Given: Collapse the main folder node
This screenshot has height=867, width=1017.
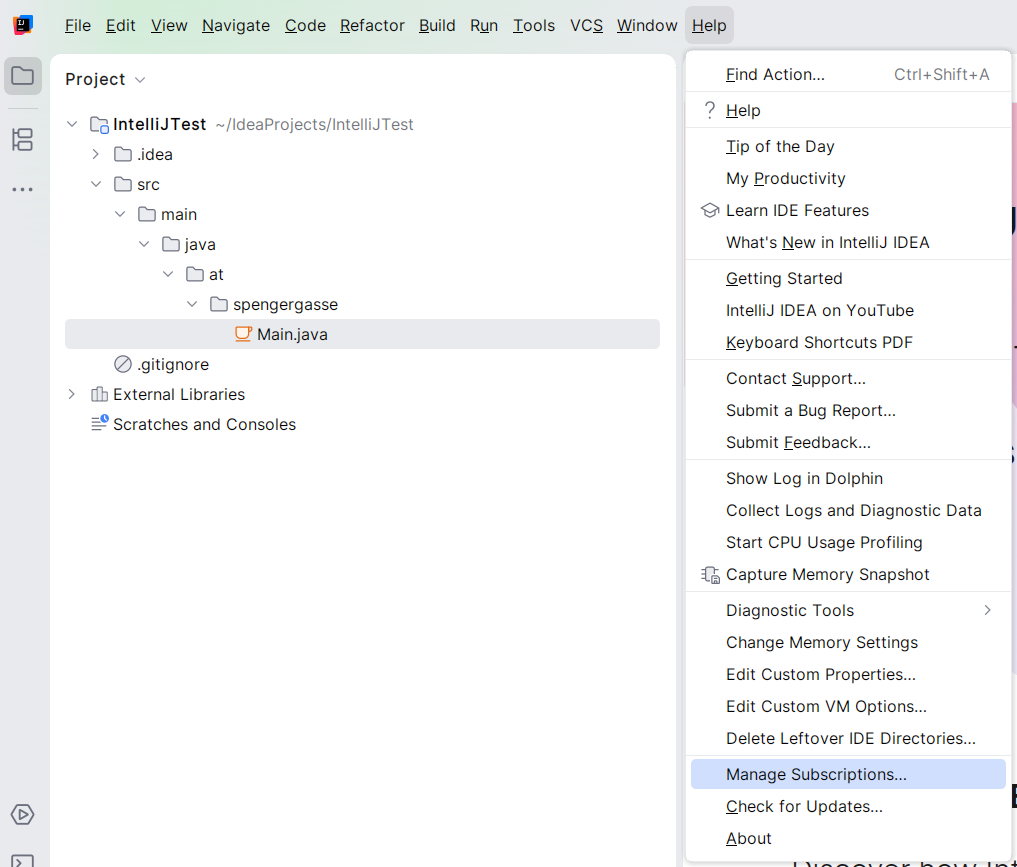Looking at the screenshot, I should 120,214.
